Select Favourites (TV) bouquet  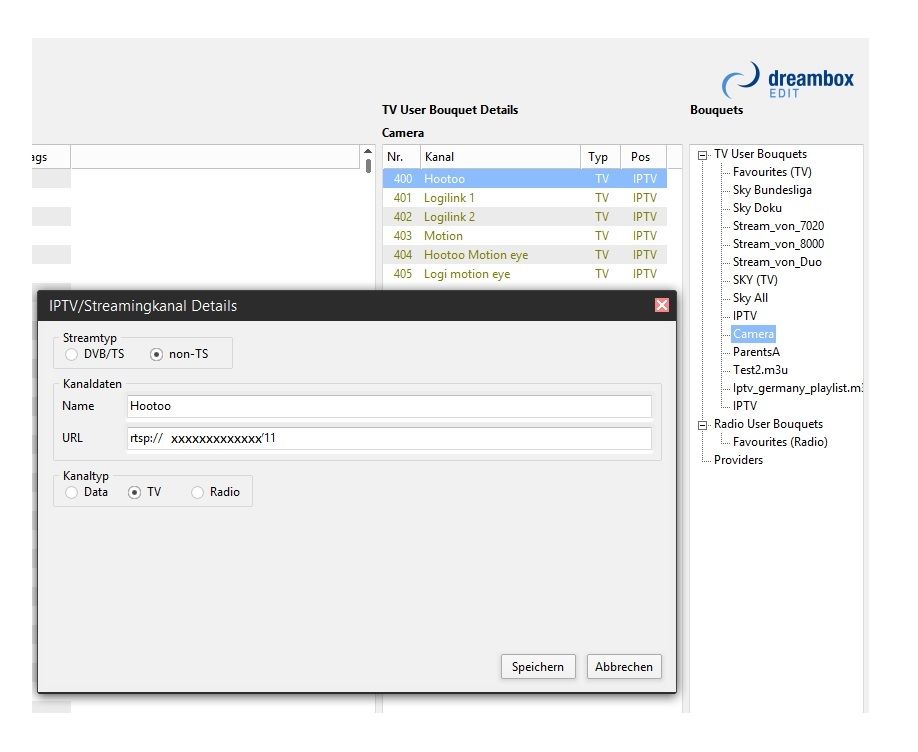[772, 172]
